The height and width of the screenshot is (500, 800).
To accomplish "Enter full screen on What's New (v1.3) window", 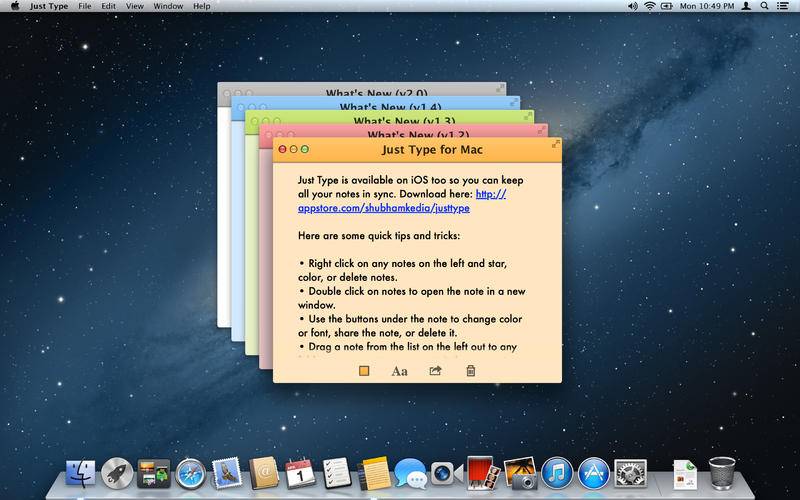I will tap(528, 116).
